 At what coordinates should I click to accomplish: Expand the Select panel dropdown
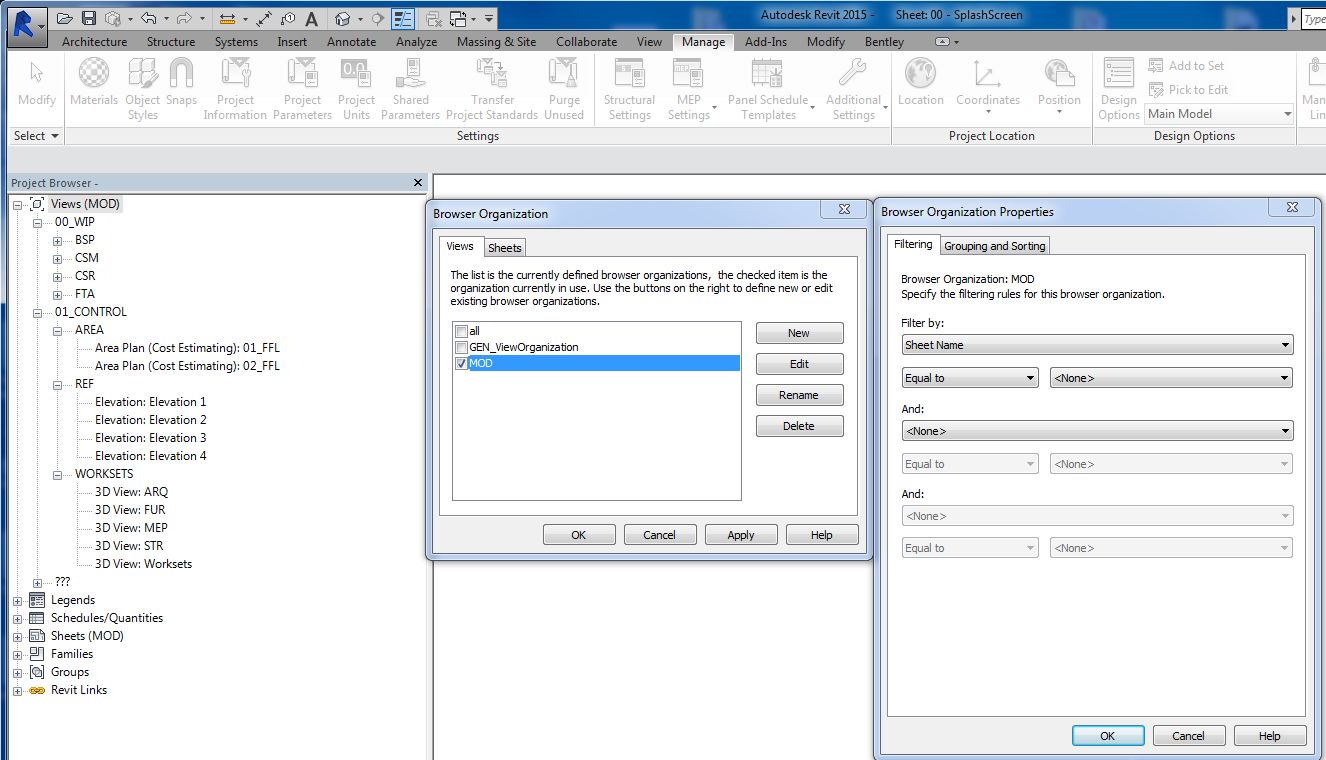37,136
